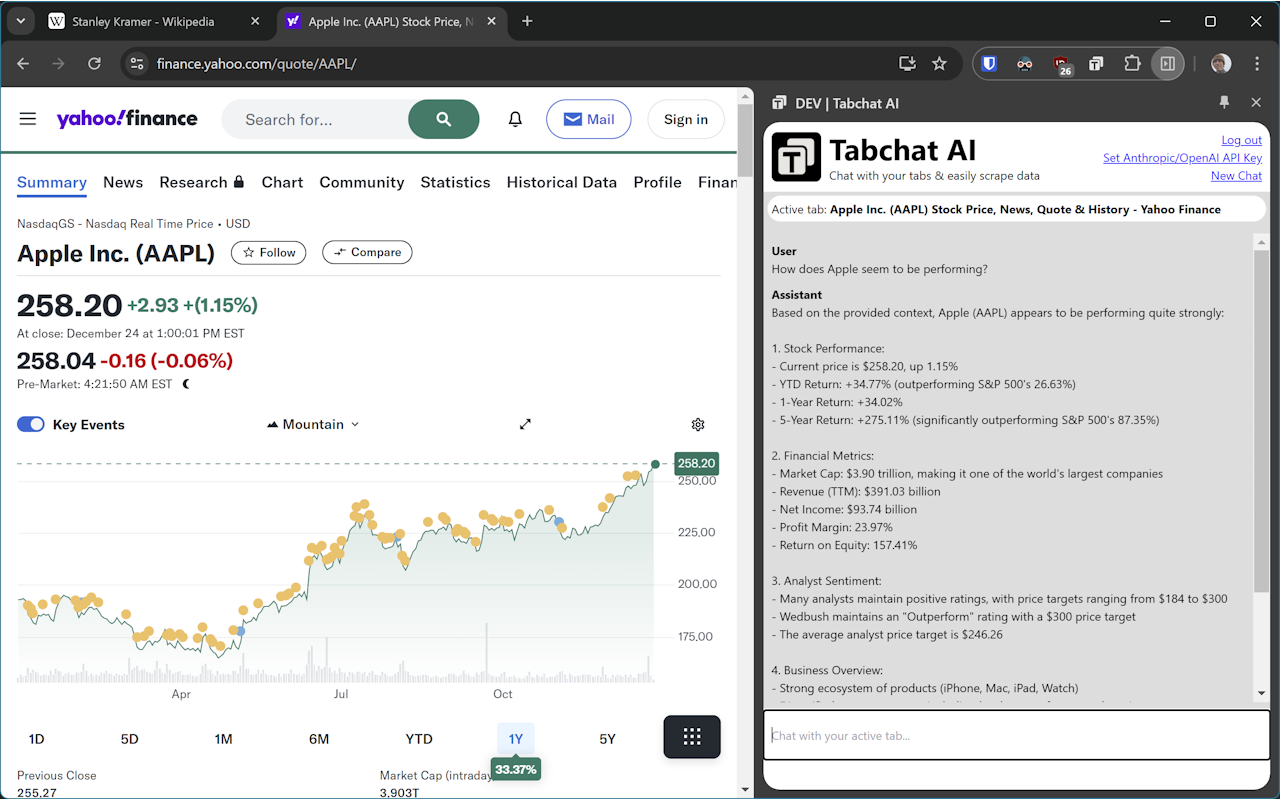Viewport: 1280px width, 800px height.
Task: Open the Chrome tab search dropdown
Action: (x=20, y=21)
